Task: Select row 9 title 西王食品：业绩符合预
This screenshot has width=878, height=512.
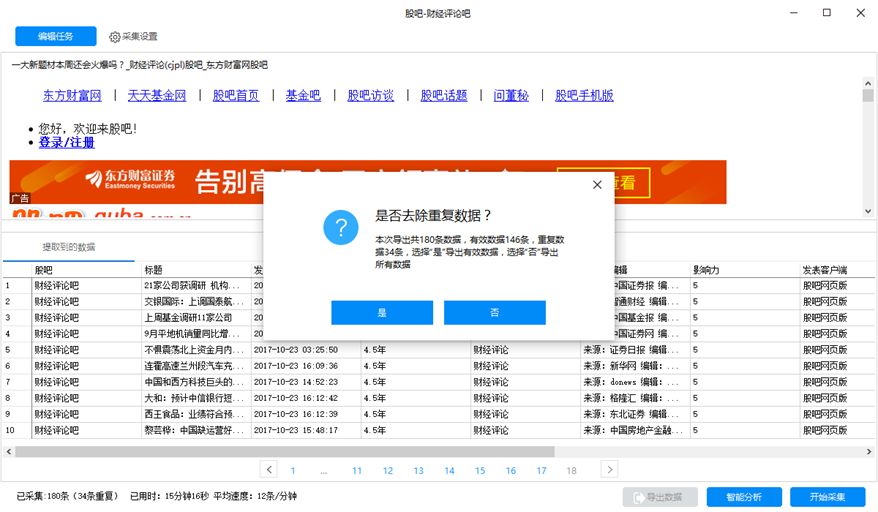Action: coord(194,415)
